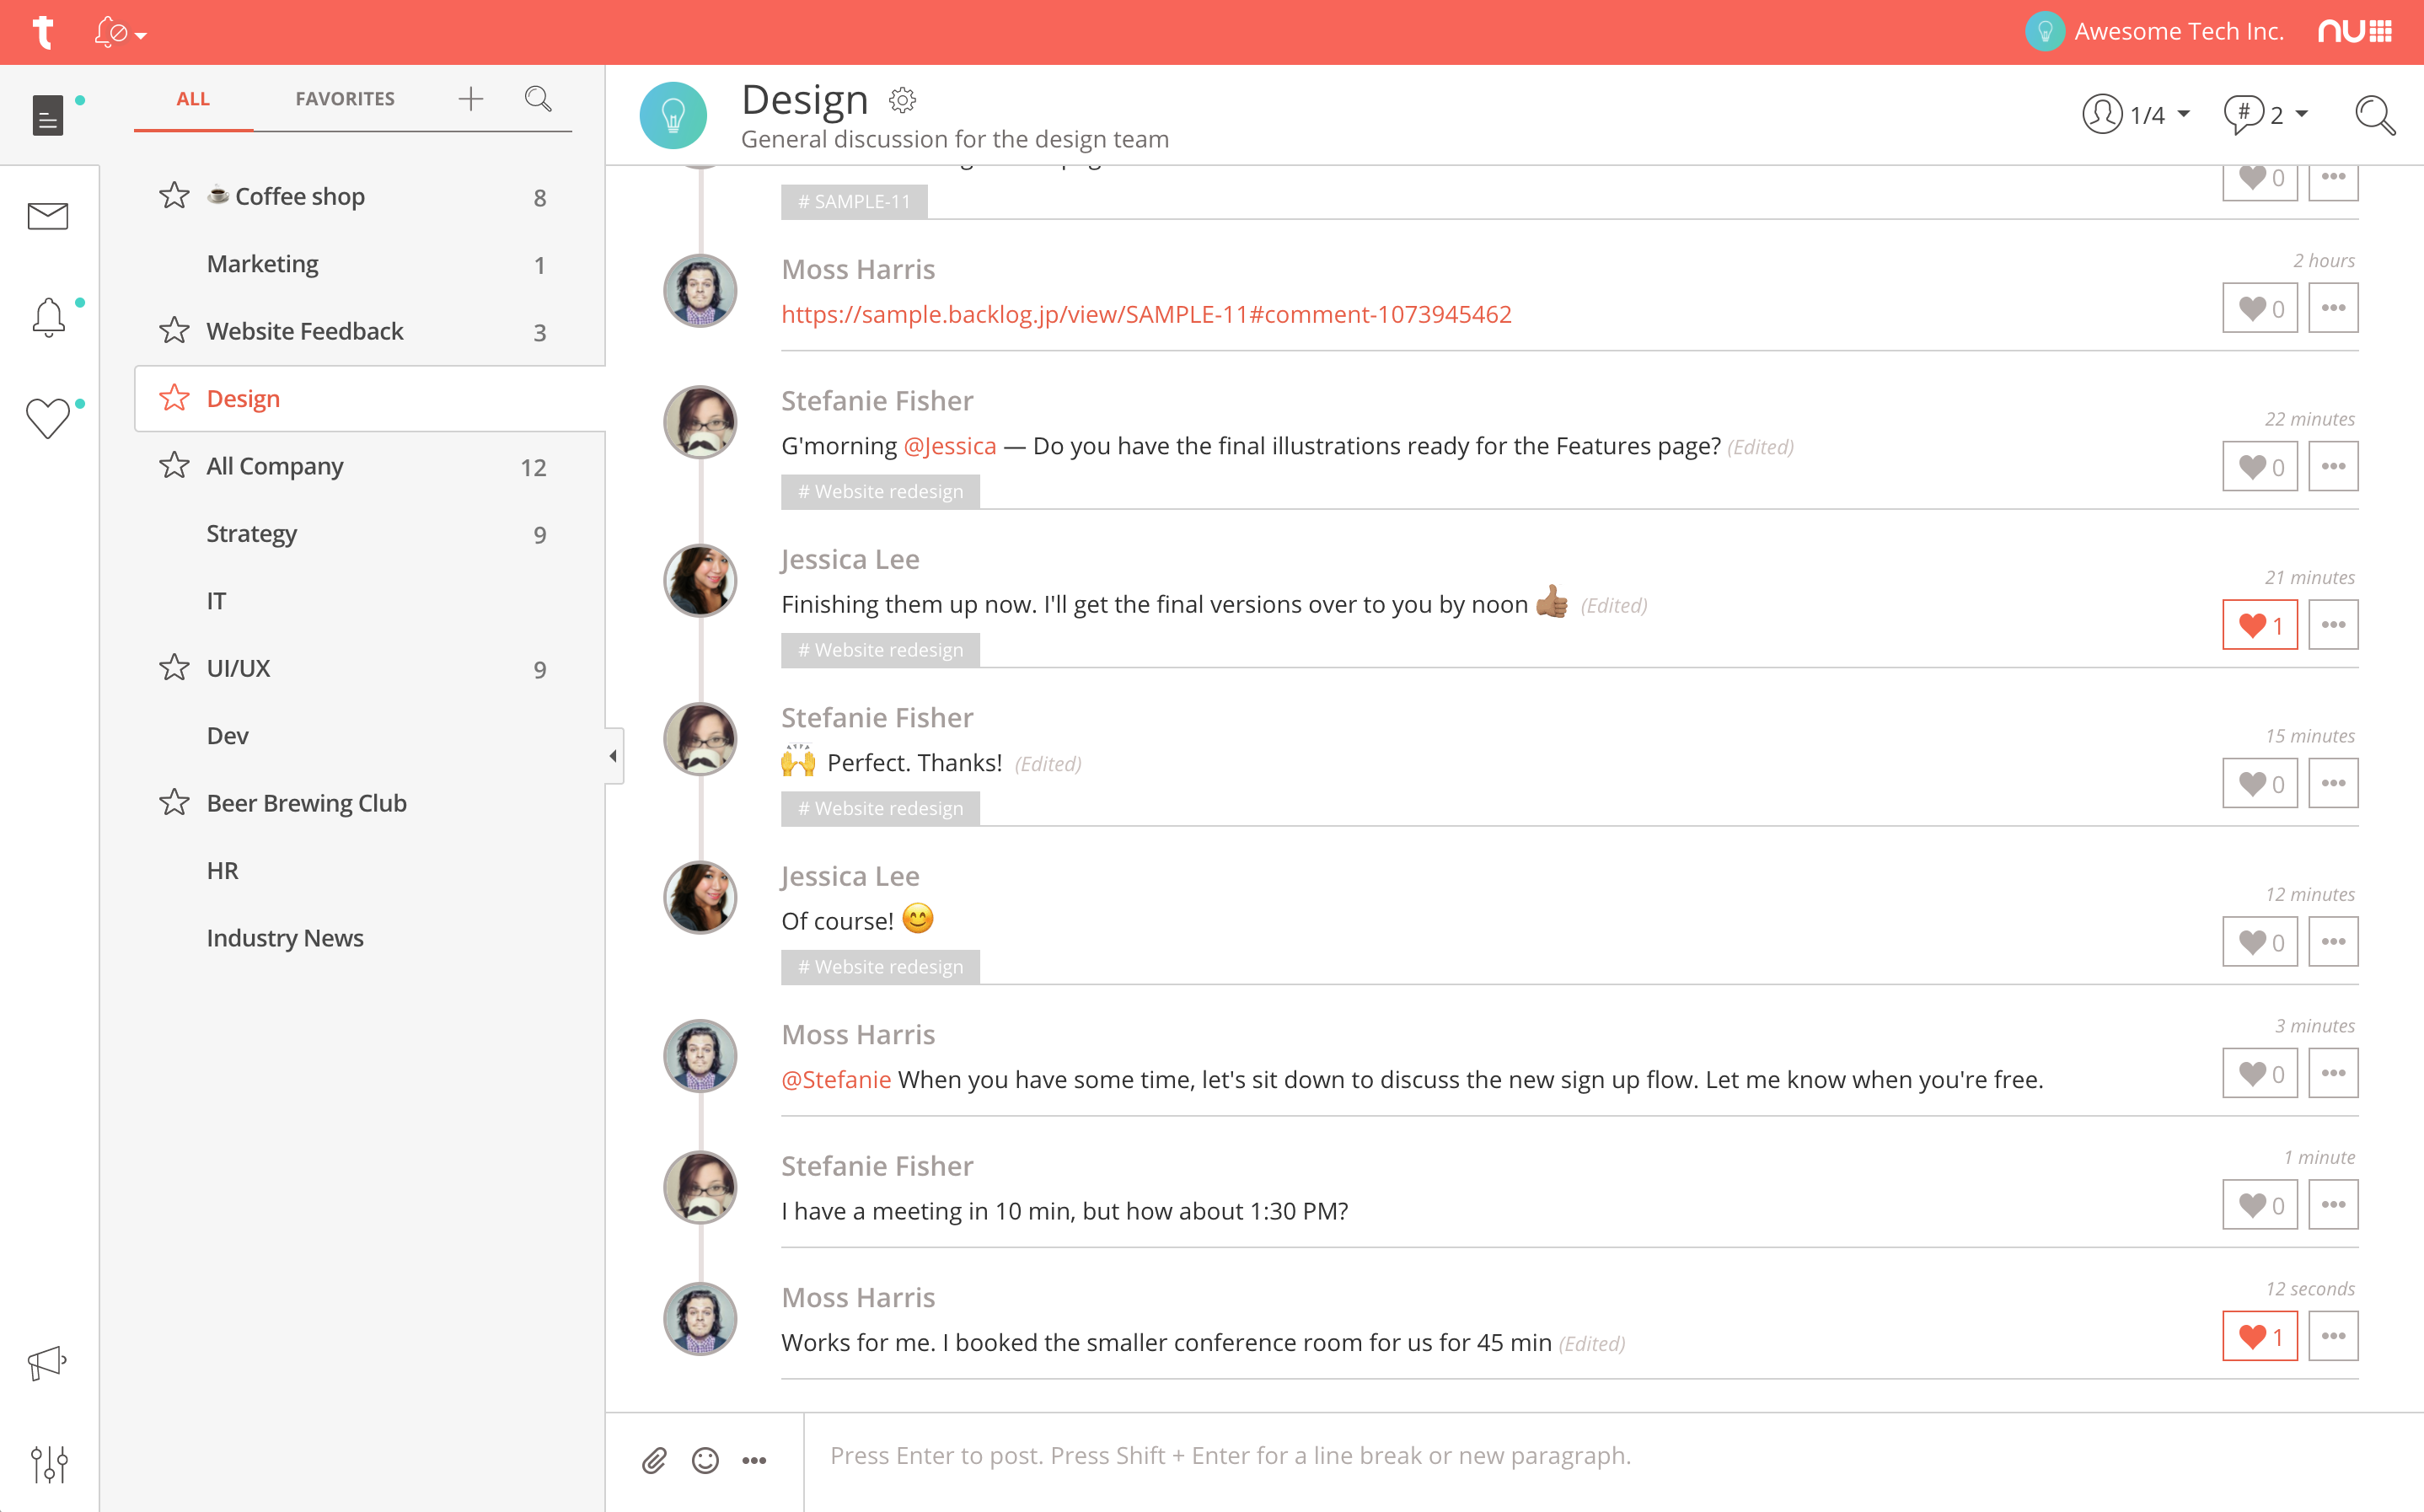Viewport: 2424px width, 1512px height.
Task: Open the announcements megaphone icon
Action: pyautogui.click(x=47, y=1362)
